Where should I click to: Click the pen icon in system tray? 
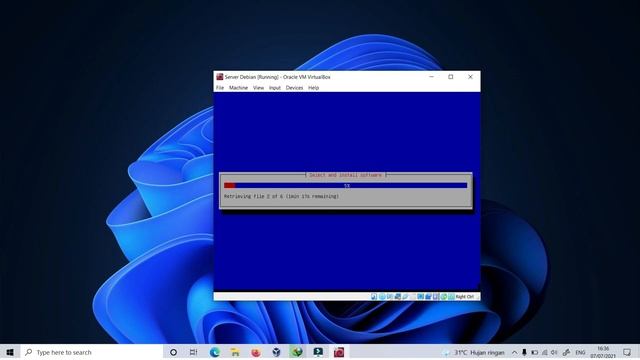(566, 352)
